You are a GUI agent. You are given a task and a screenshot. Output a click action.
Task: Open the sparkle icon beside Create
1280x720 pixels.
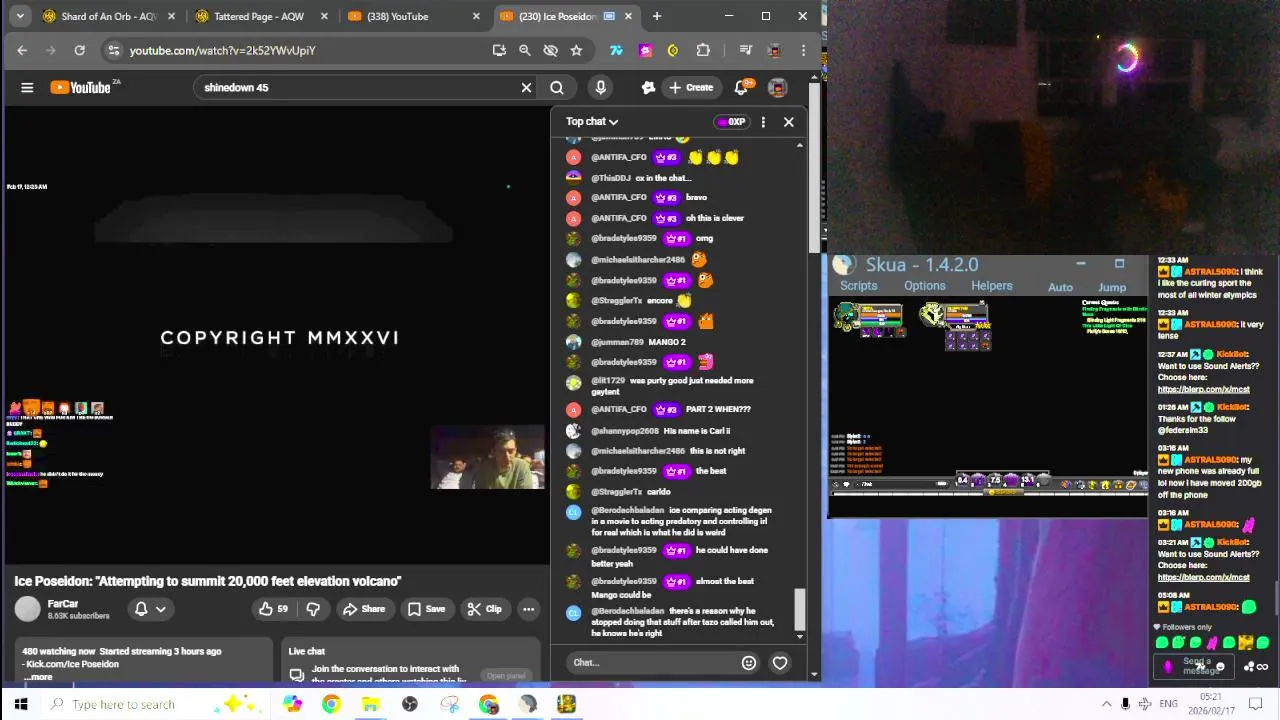click(x=648, y=87)
